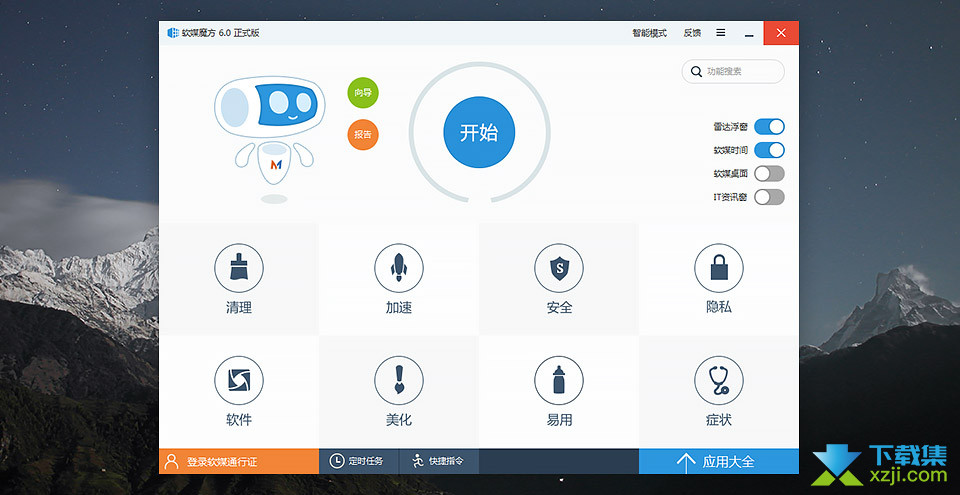Click the 清理 label text
Image resolution: width=960 pixels, height=495 pixels.
239,308
